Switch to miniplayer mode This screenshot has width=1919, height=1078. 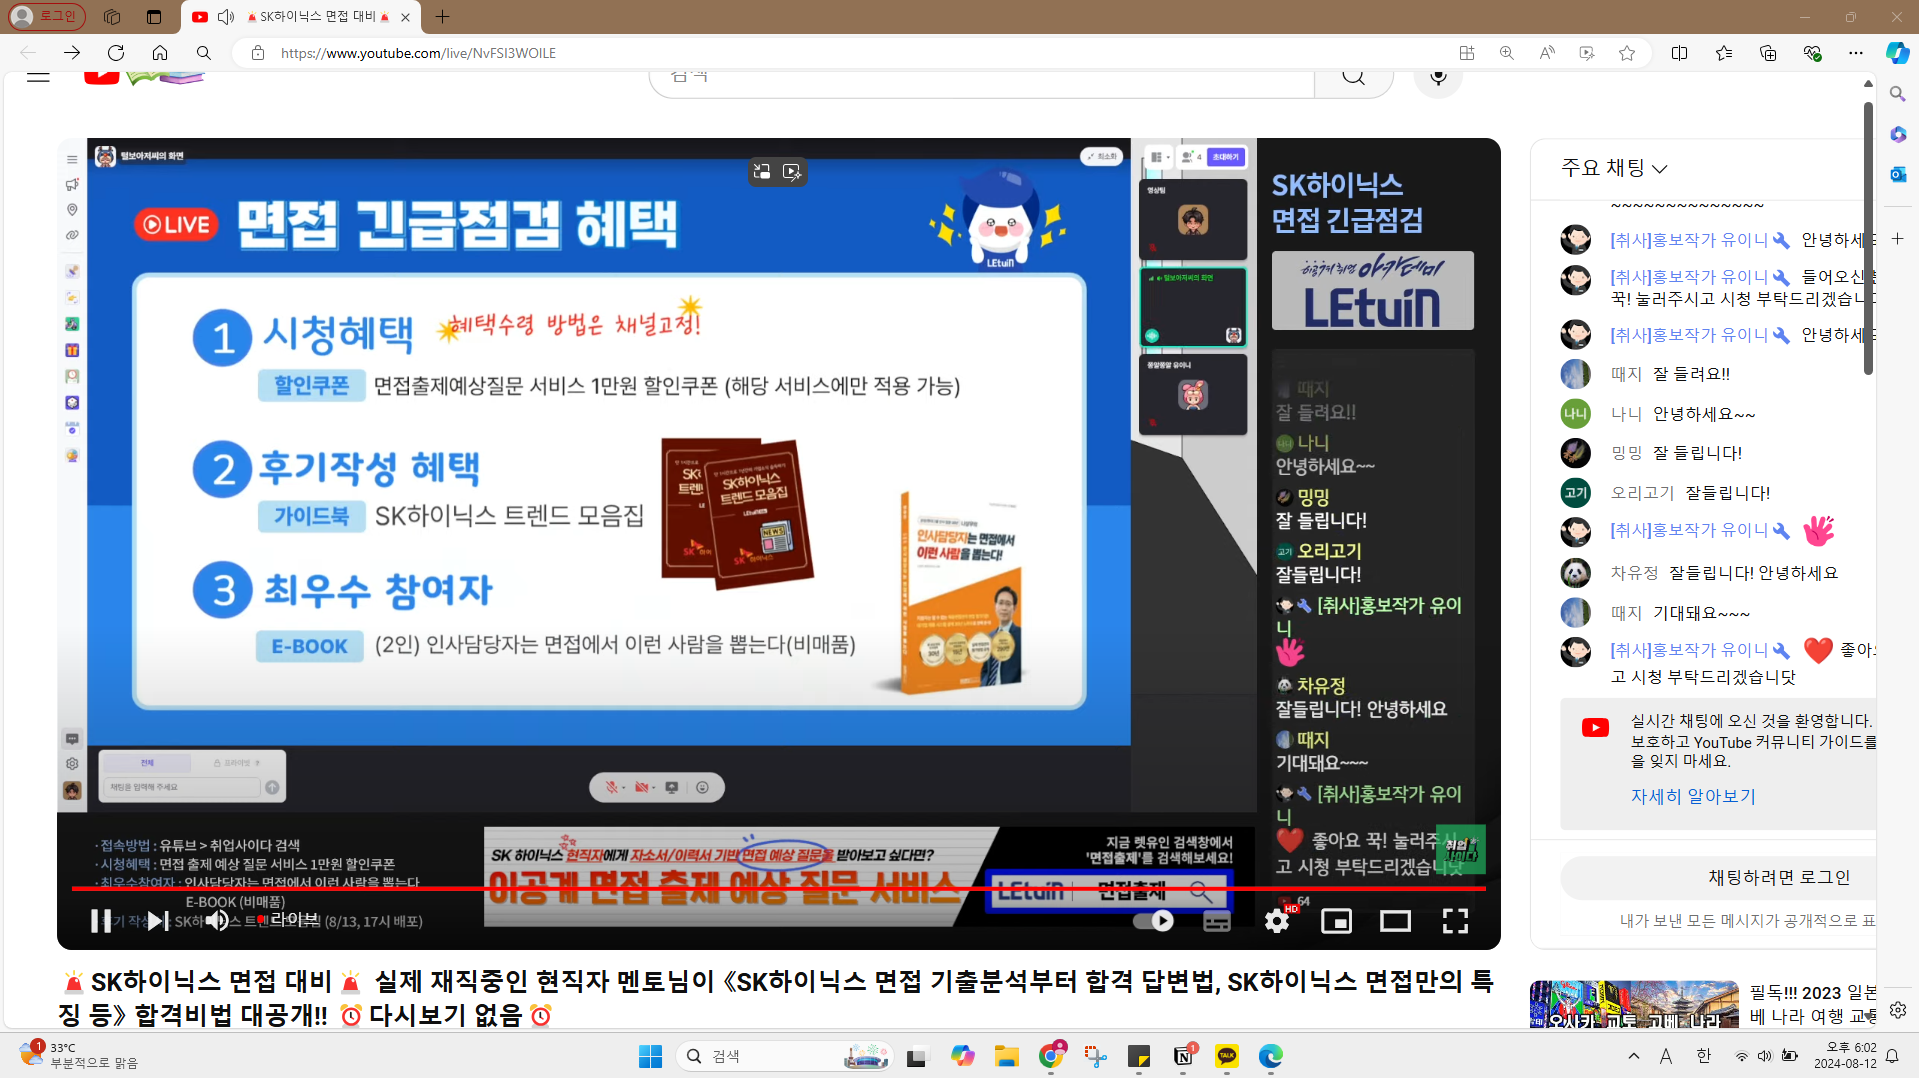[x=1336, y=920]
